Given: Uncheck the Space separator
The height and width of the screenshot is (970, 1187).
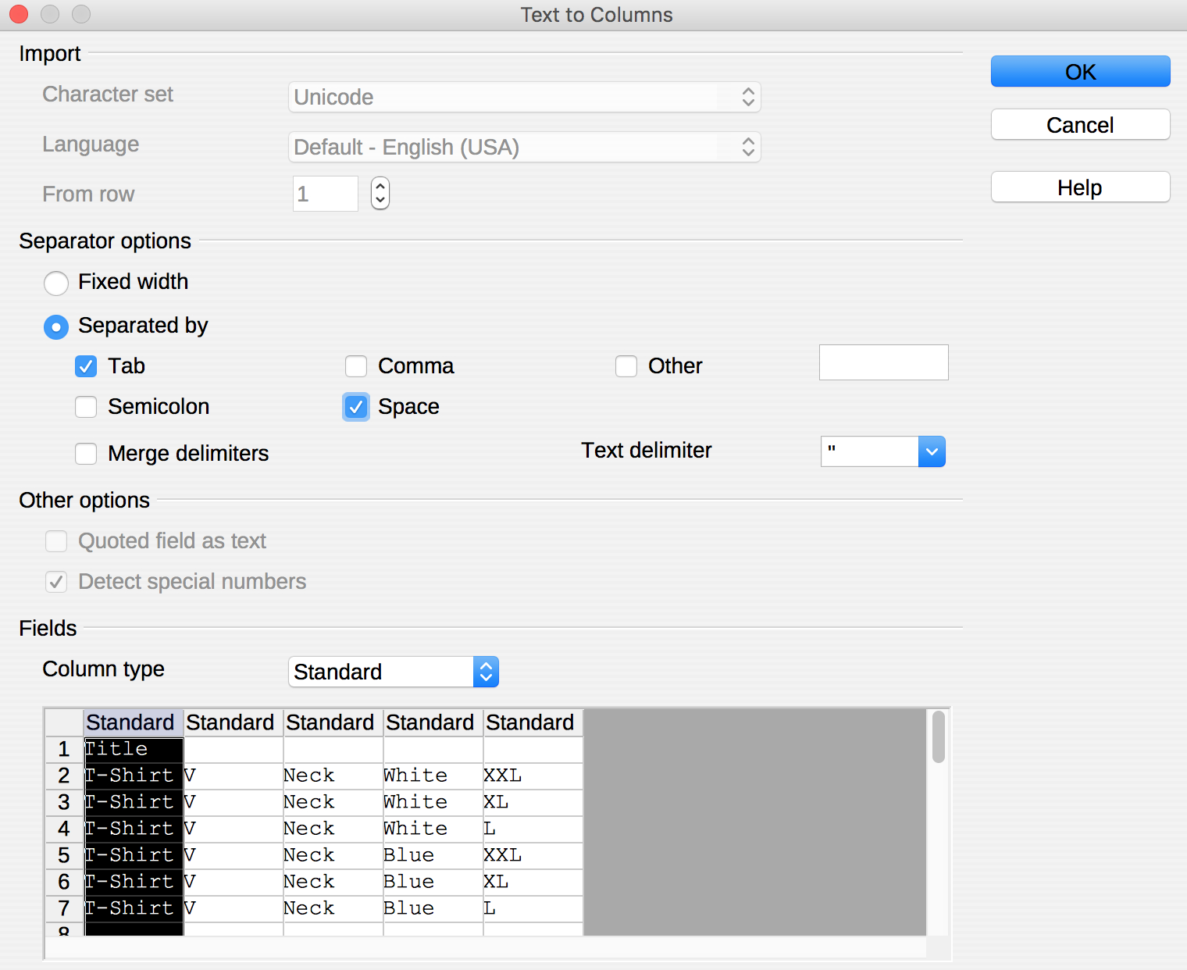Looking at the screenshot, I should [356, 407].
